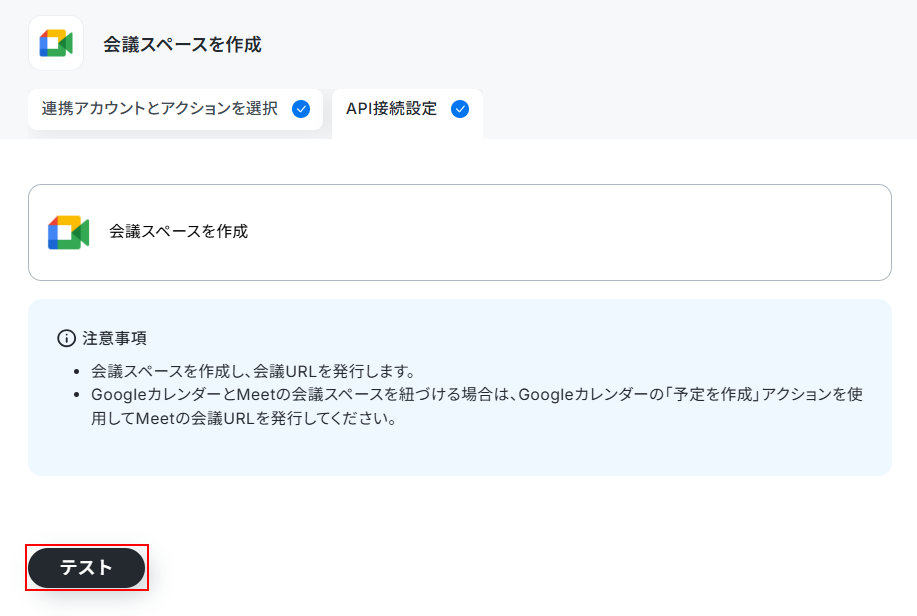Image resolution: width=917 pixels, height=616 pixels.
Task: Select the 会議スペースを作成 page title
Action: click(182, 44)
